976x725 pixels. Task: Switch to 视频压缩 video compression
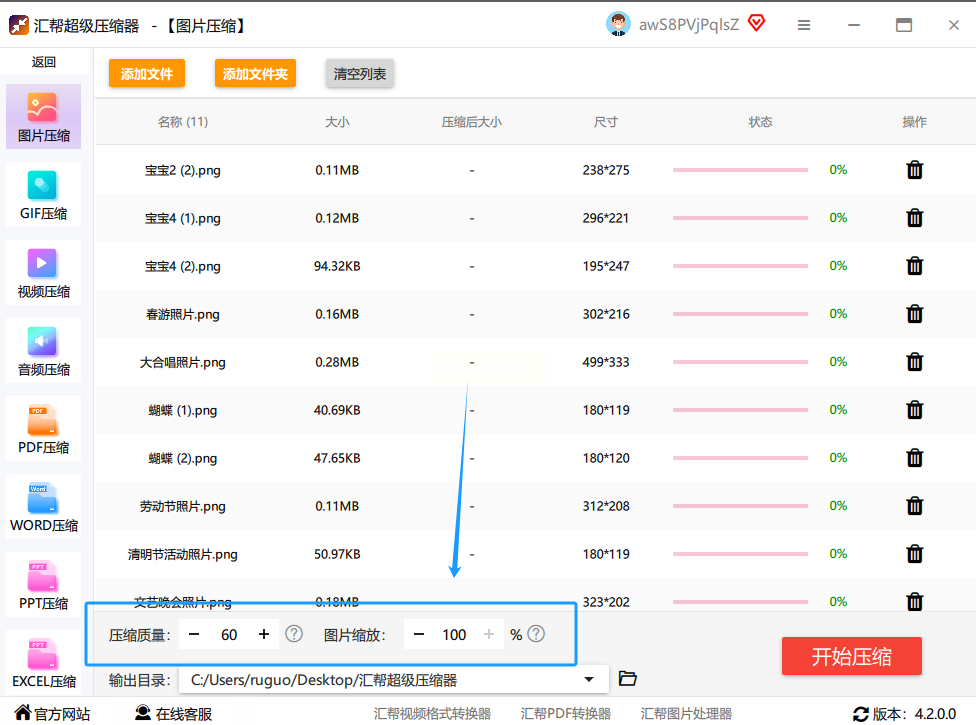(44, 274)
